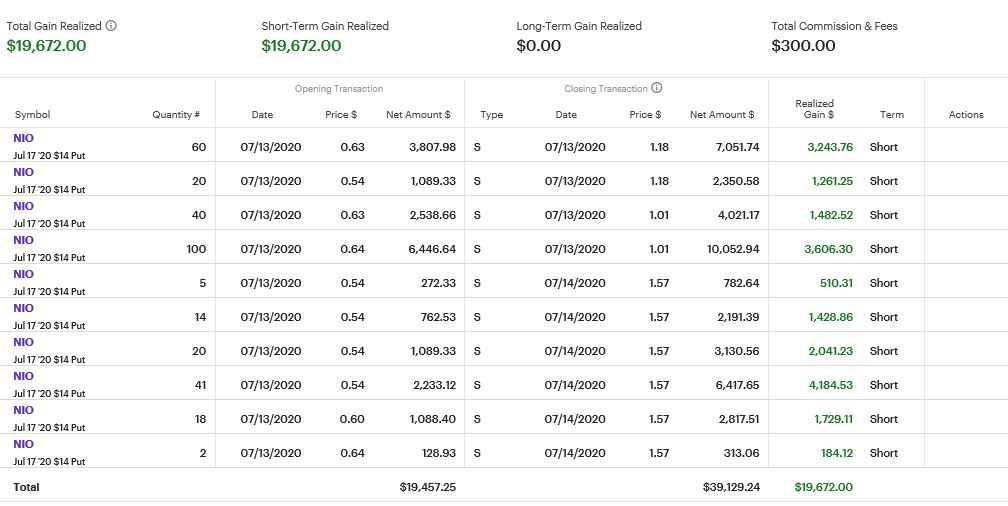Image resolution: width=1008 pixels, height=506 pixels.
Task: Open NIO link in the 14-quantity row
Action: point(23,309)
